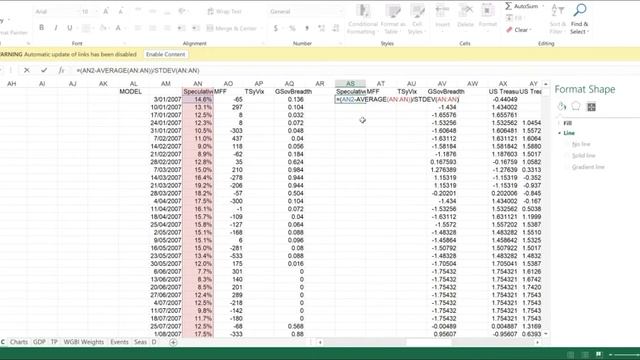Add a new sheet with plus icon
Viewport: 640px width, 360px height.
point(173,342)
